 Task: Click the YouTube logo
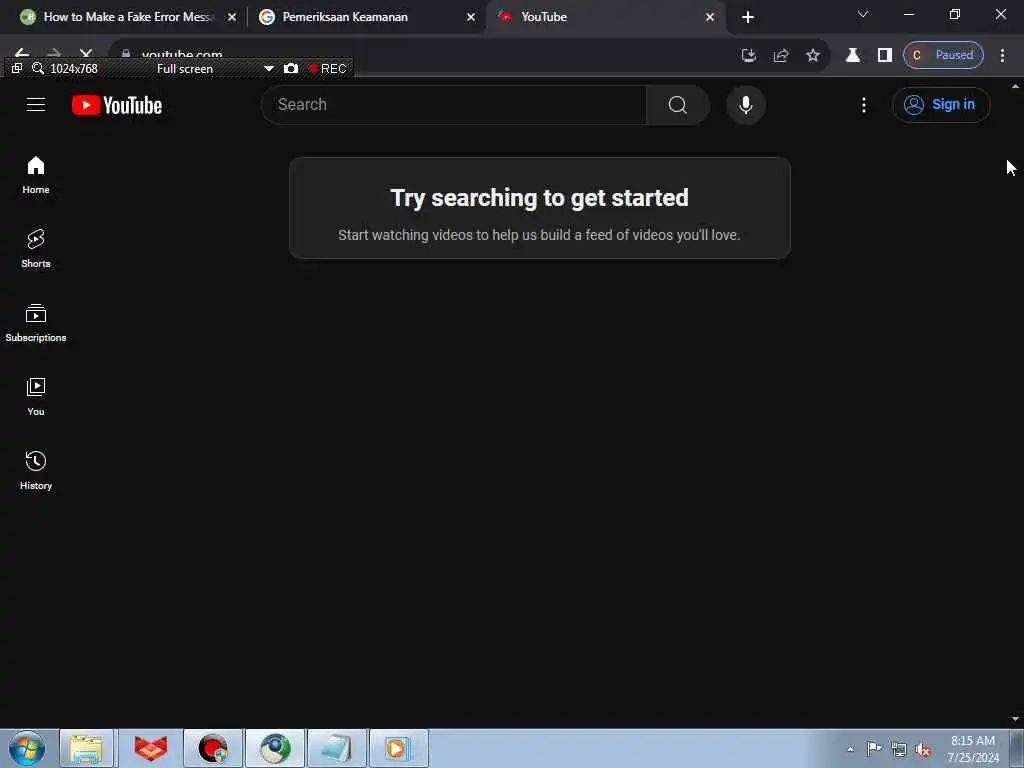point(117,105)
